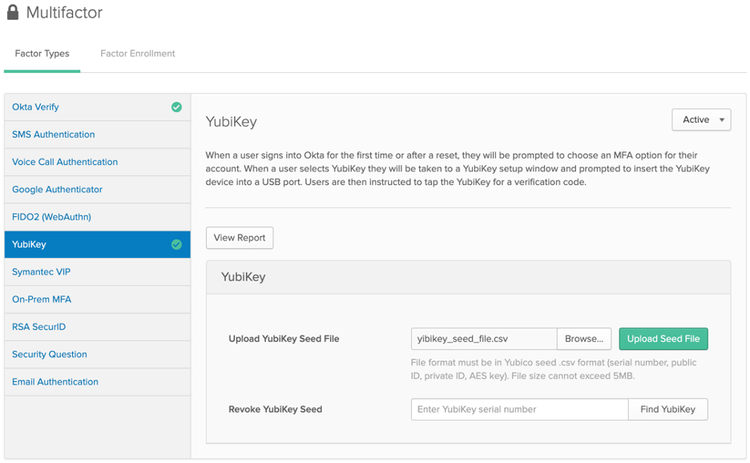Focus the YubiKey serial number field

click(519, 409)
